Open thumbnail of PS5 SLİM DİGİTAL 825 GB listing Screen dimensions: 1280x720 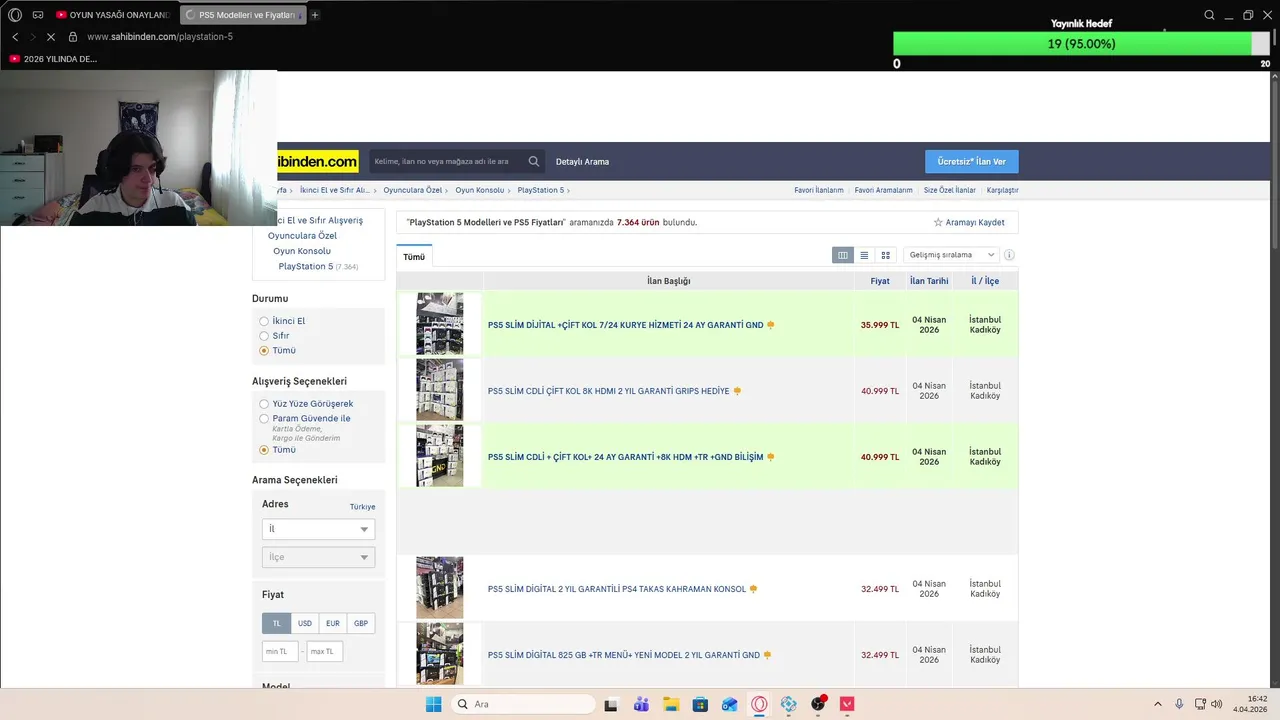click(440, 654)
